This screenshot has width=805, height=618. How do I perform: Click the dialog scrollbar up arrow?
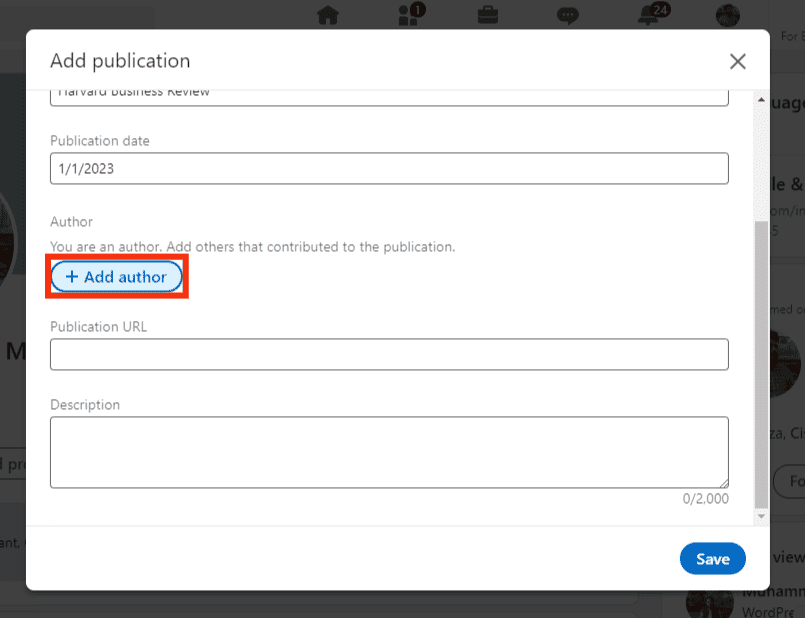point(761,100)
